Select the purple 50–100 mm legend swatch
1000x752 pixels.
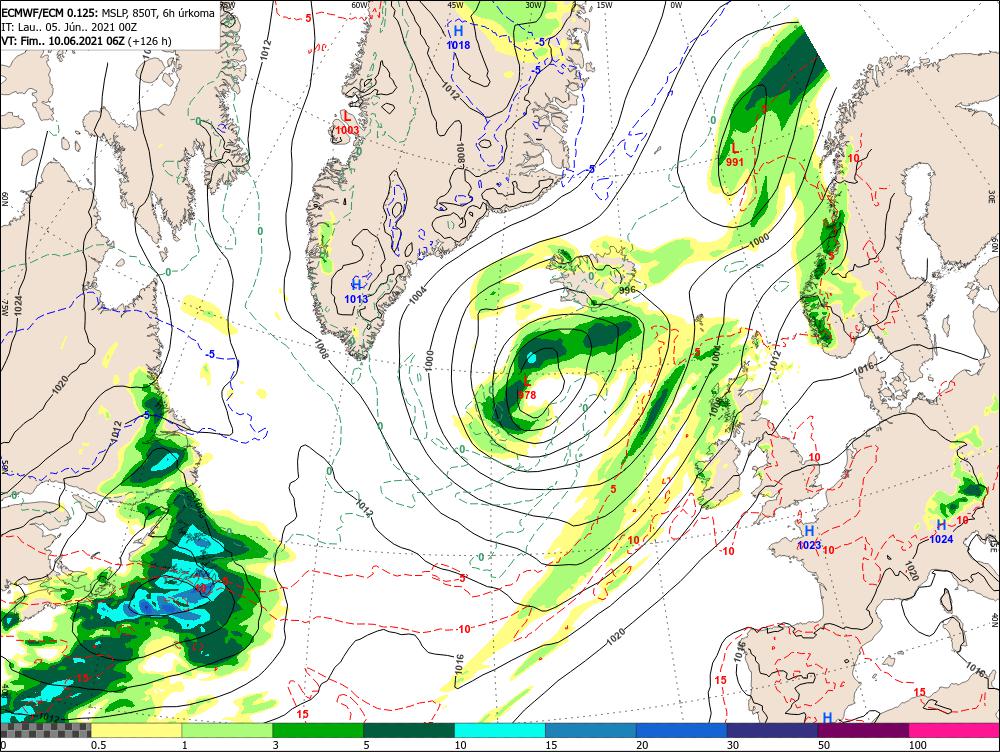[863, 730]
